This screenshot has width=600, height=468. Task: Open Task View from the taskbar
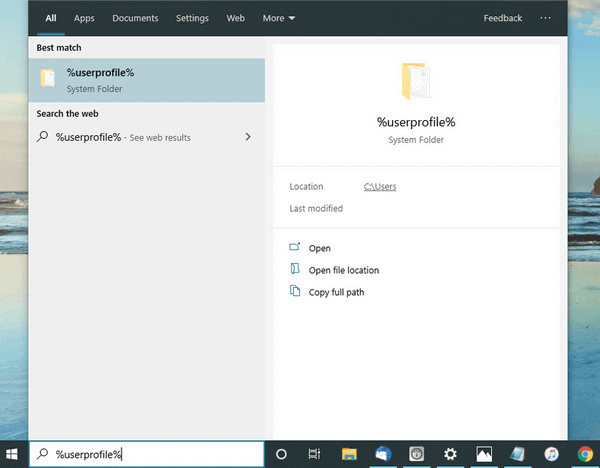coord(314,454)
